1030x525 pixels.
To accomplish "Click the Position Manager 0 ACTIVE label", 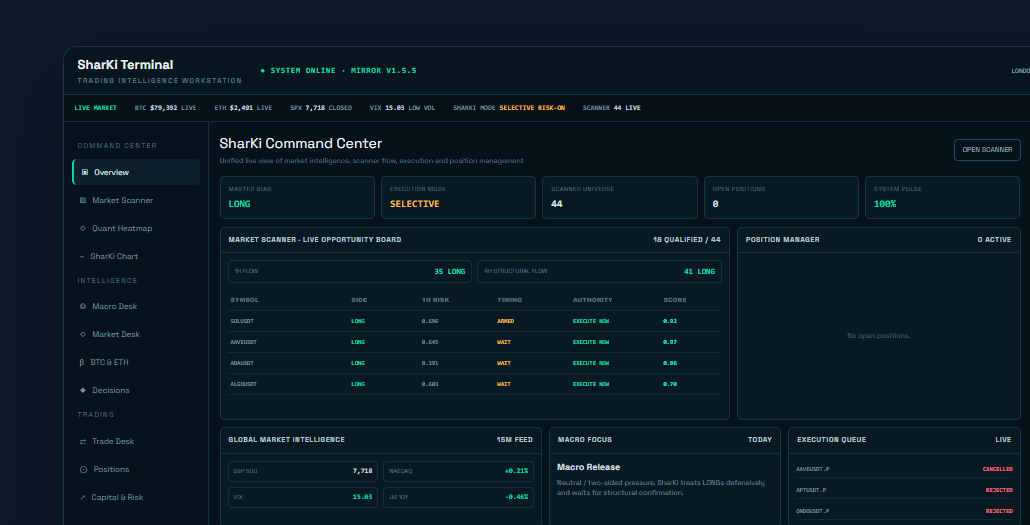I will coord(995,240).
